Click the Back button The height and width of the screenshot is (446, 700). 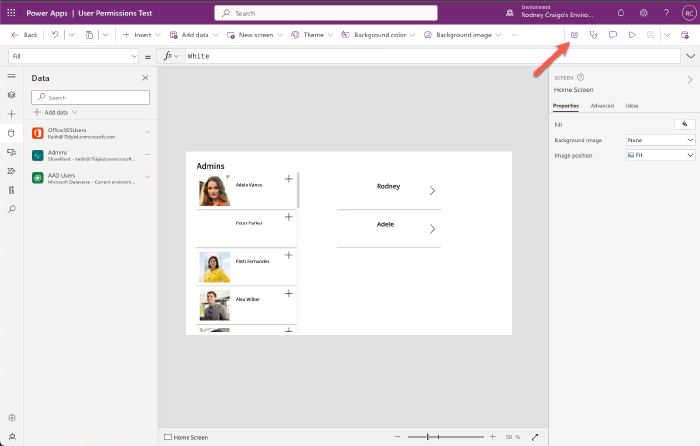point(25,34)
